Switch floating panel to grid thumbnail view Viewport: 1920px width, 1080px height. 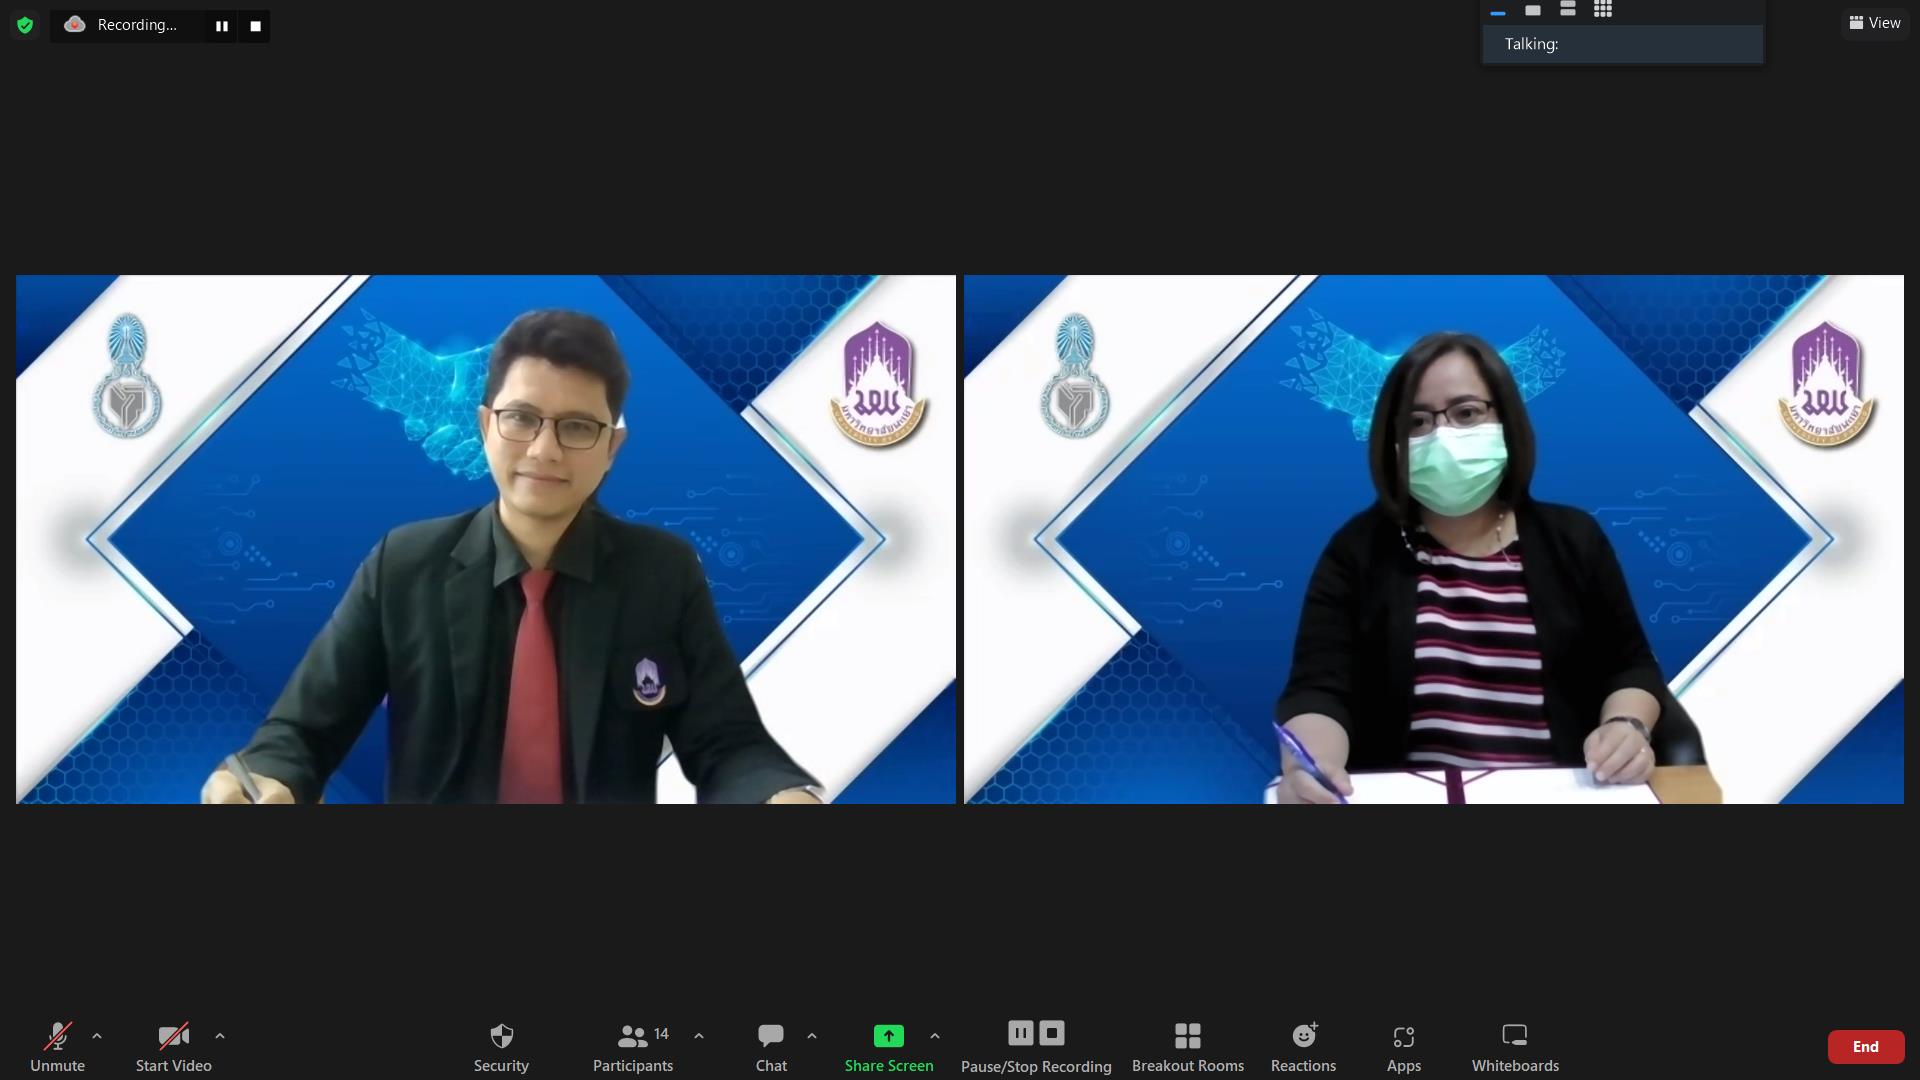pyautogui.click(x=1603, y=10)
